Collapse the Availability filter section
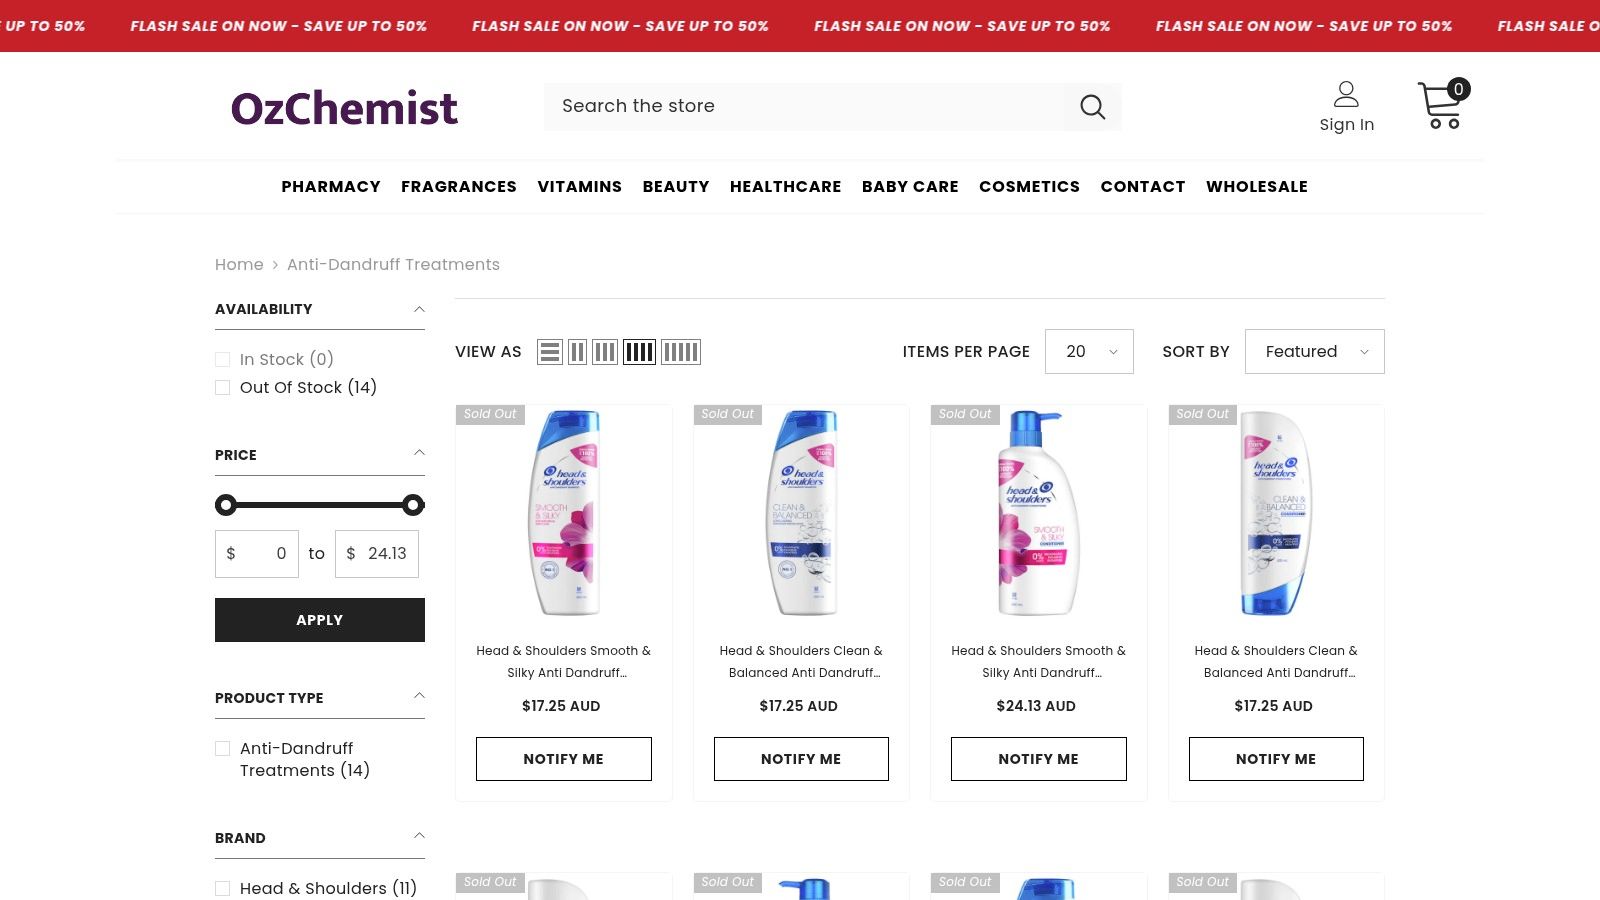1600x900 pixels. click(419, 309)
